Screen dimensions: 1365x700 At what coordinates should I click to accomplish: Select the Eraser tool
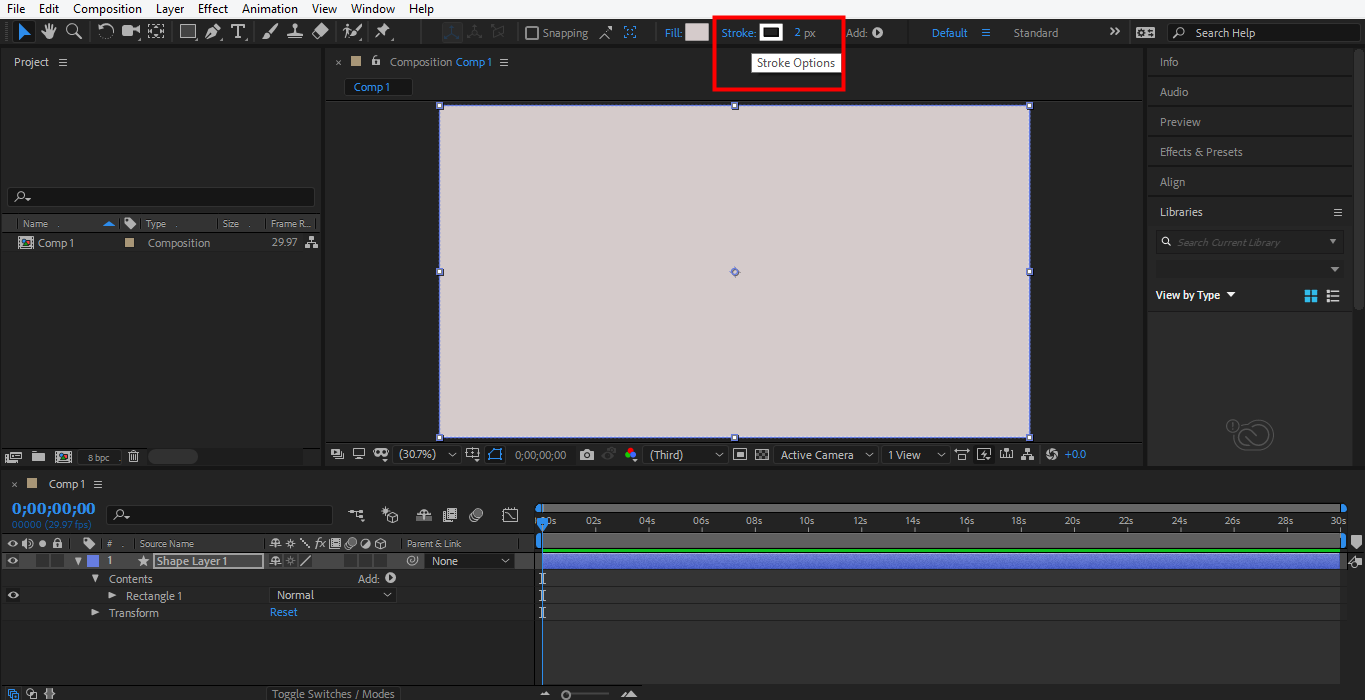pyautogui.click(x=320, y=32)
